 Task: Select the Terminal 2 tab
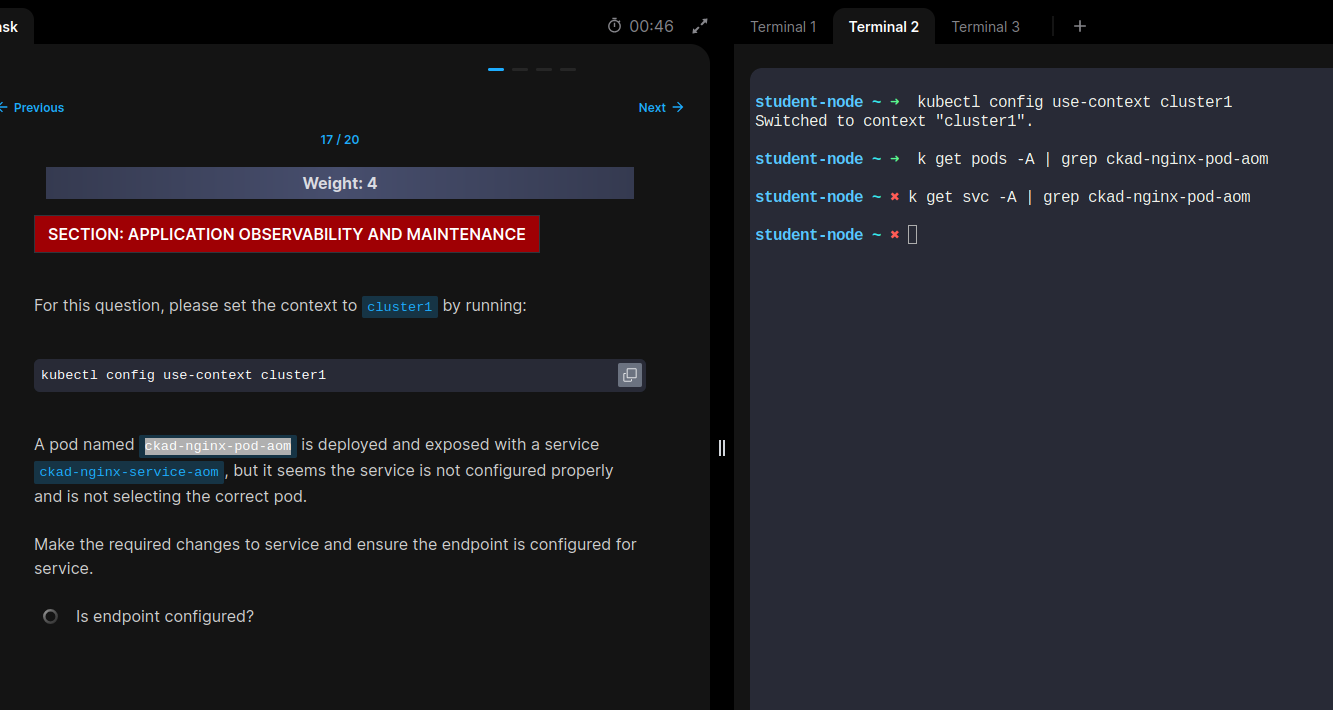pyautogui.click(x=883, y=27)
